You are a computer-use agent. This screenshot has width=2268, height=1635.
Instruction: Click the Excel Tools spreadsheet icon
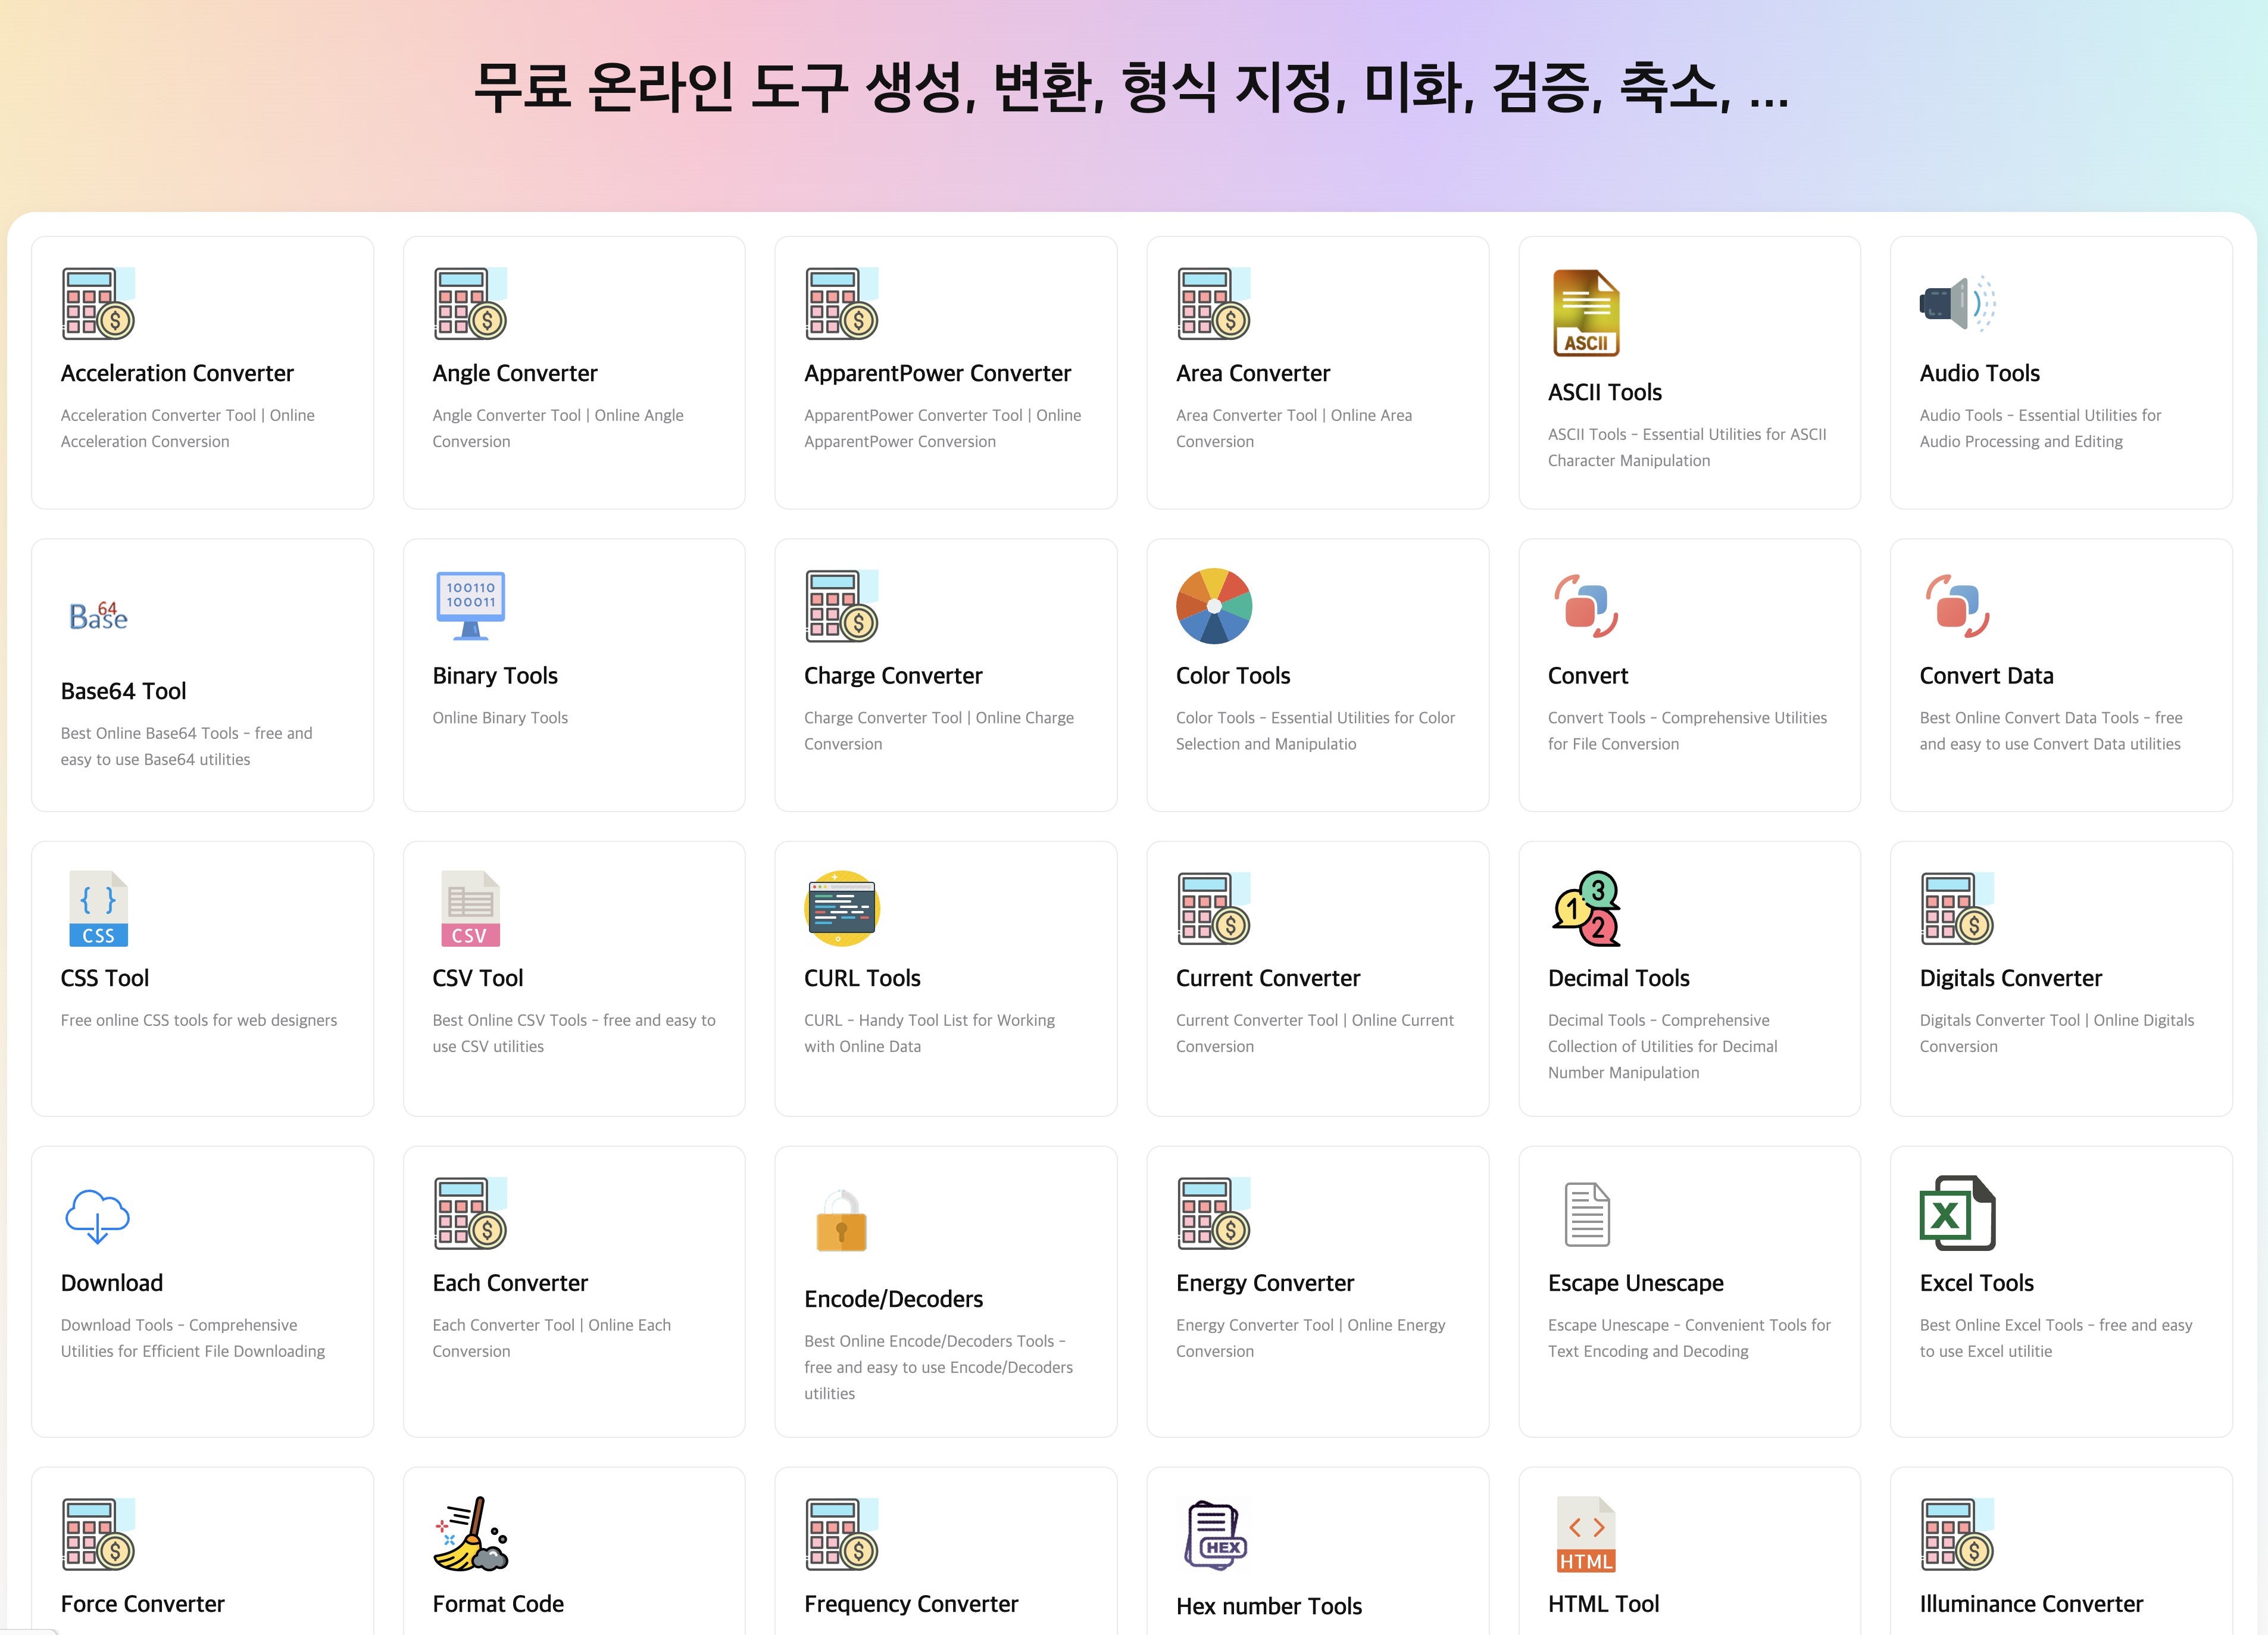pos(1957,1212)
